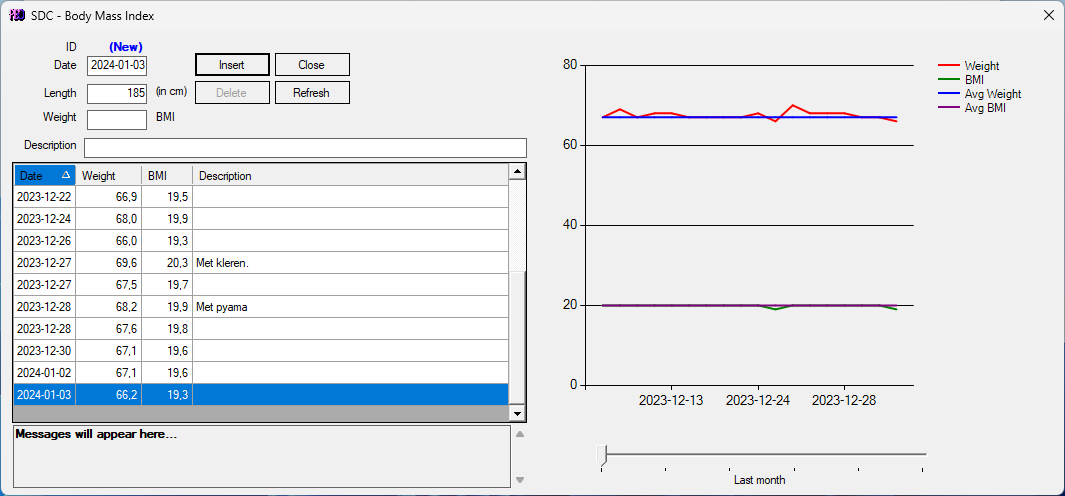Click the chart axis label 2023-12-24
The image size is (1065, 496).
(758, 400)
